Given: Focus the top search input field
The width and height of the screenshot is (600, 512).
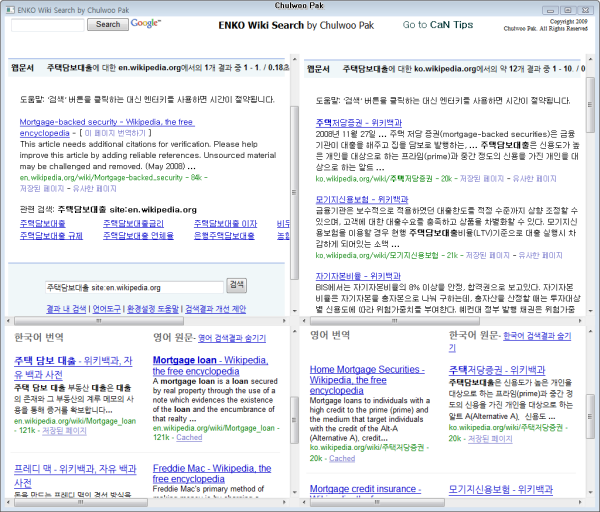Looking at the screenshot, I should (x=48, y=25).
